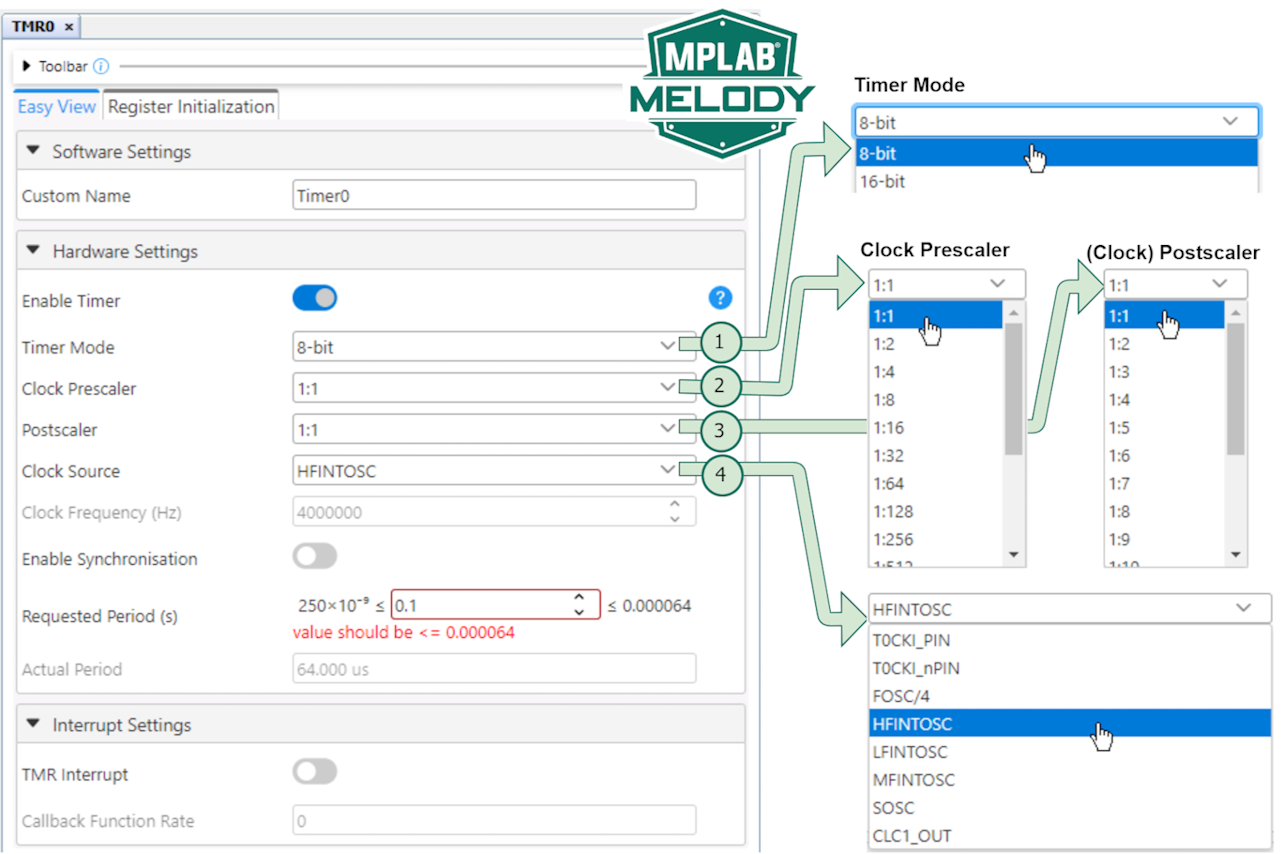Select 1:64 in Clock Prescaler list
This screenshot has height=854, width=1283.
[935, 484]
